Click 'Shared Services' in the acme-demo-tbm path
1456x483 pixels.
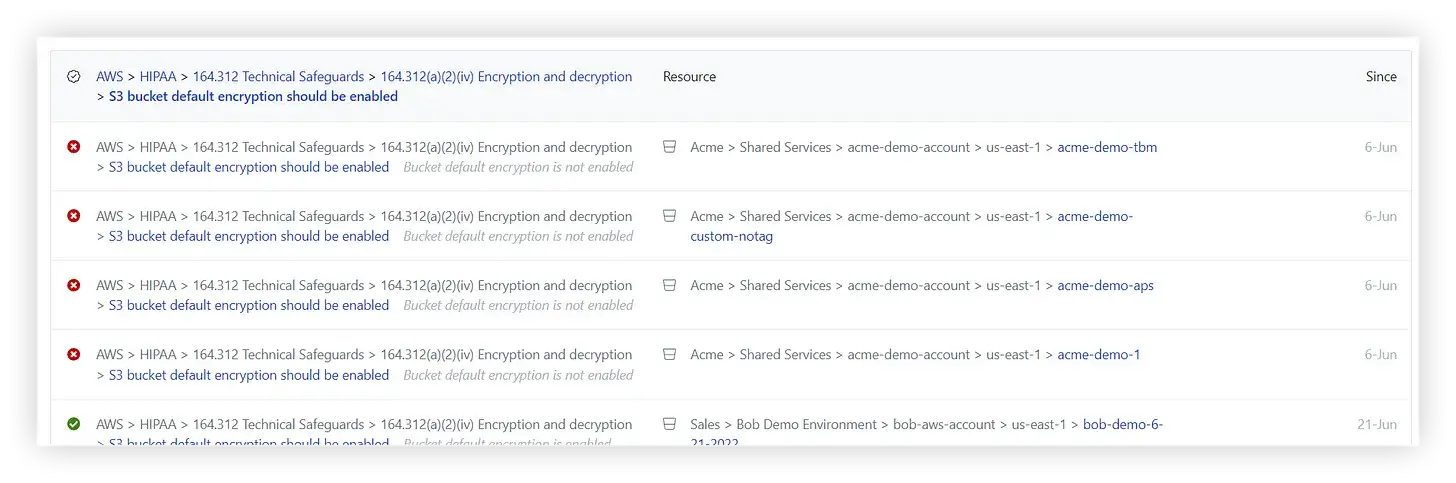tap(785, 147)
